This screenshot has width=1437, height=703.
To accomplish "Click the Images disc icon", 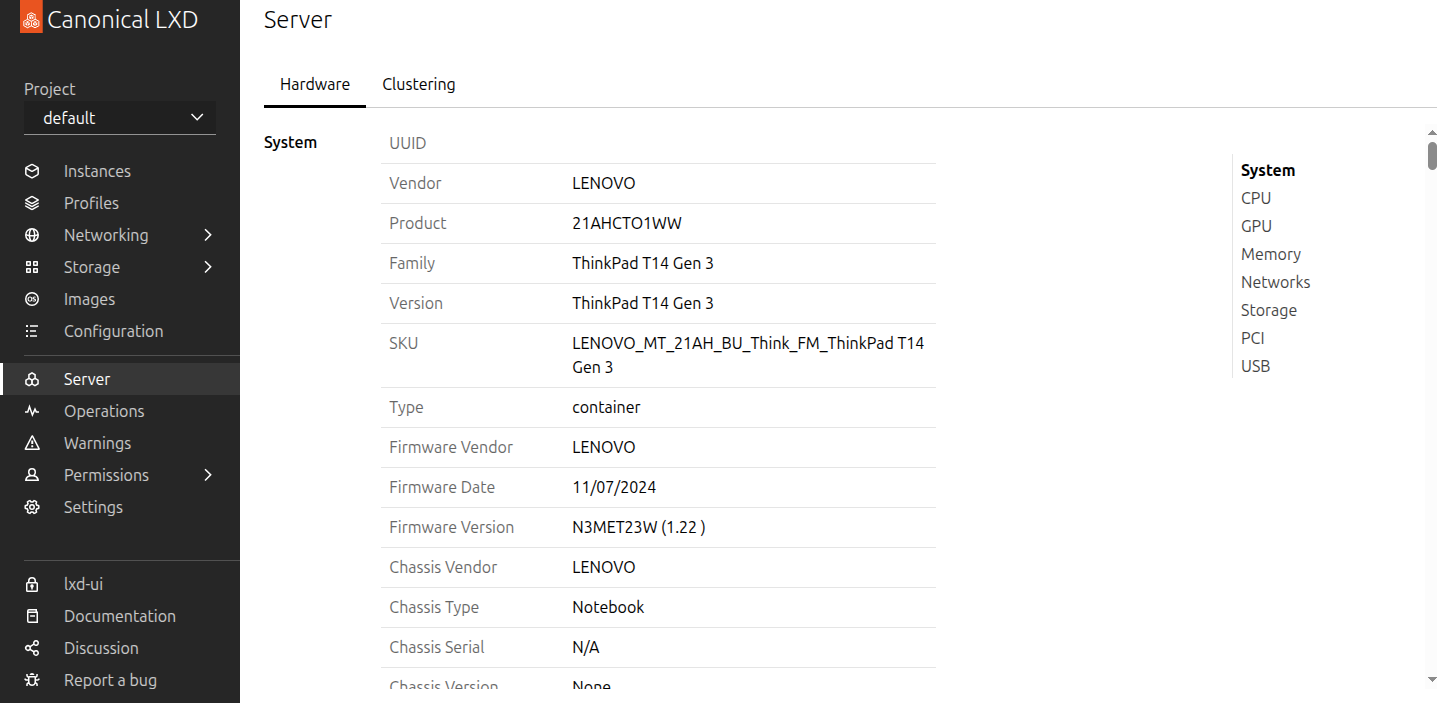I will point(32,299).
